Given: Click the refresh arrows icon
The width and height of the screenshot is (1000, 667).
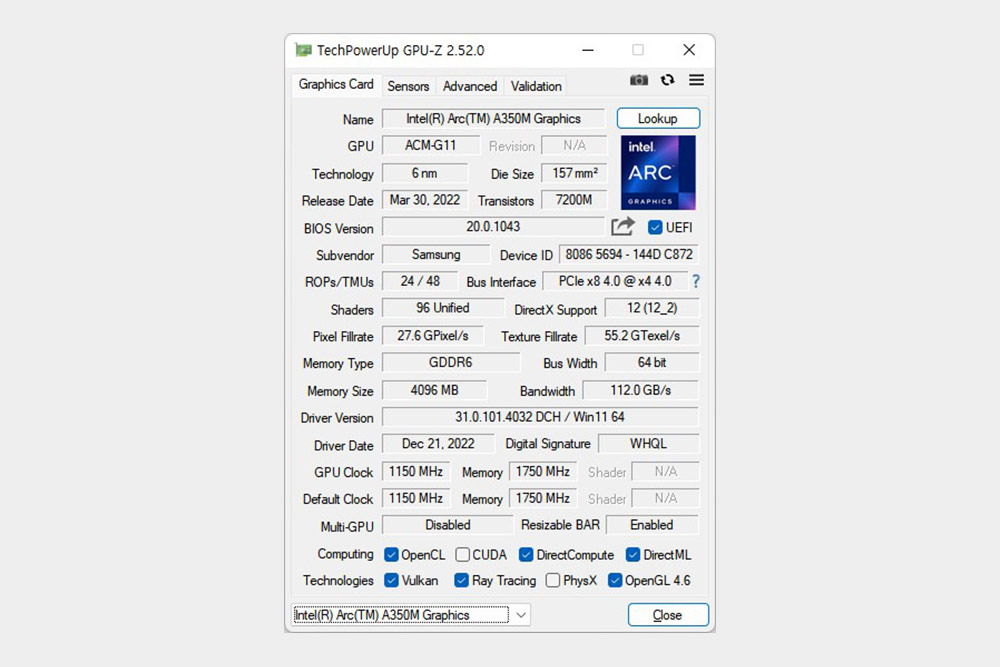Looking at the screenshot, I should [x=667, y=80].
